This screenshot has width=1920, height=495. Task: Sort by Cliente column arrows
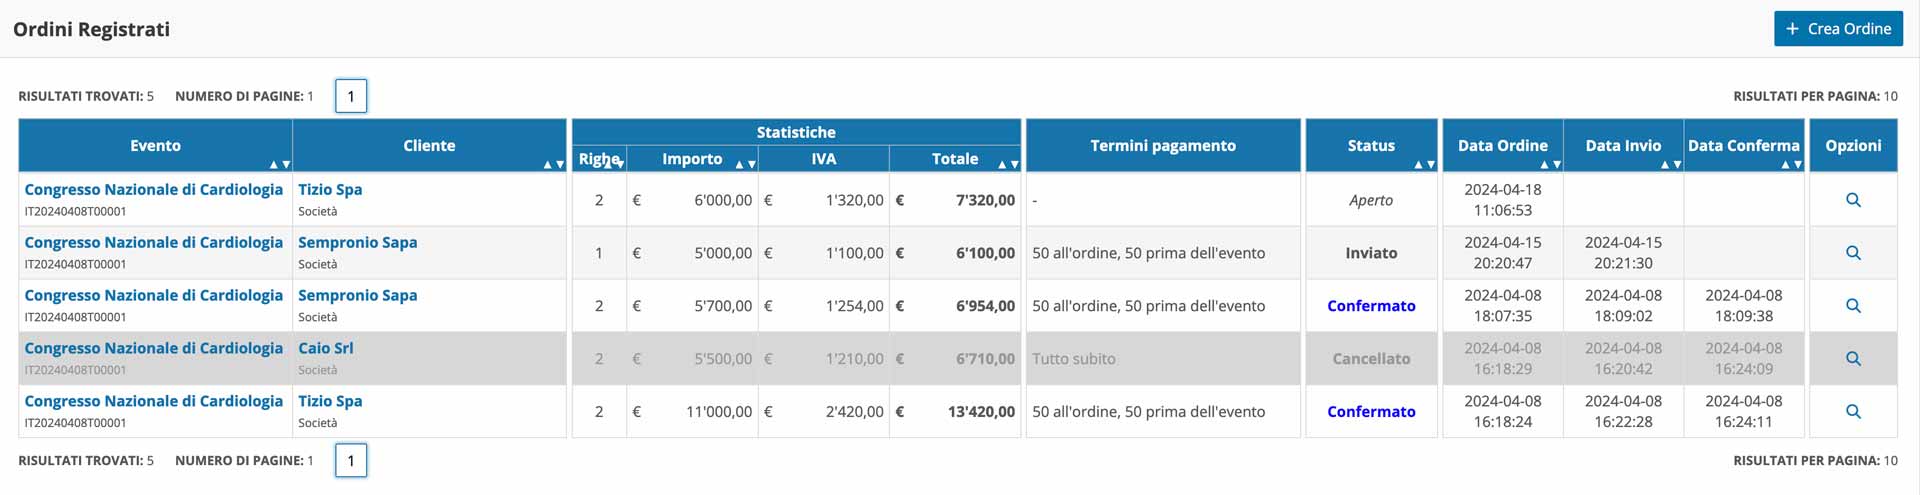pyautogui.click(x=553, y=164)
